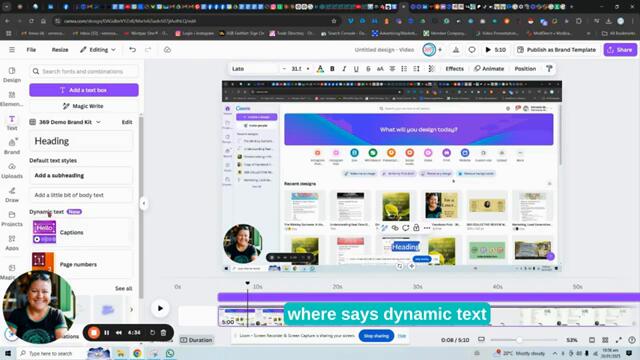
Task: Open the text color picker
Action: 320,69
